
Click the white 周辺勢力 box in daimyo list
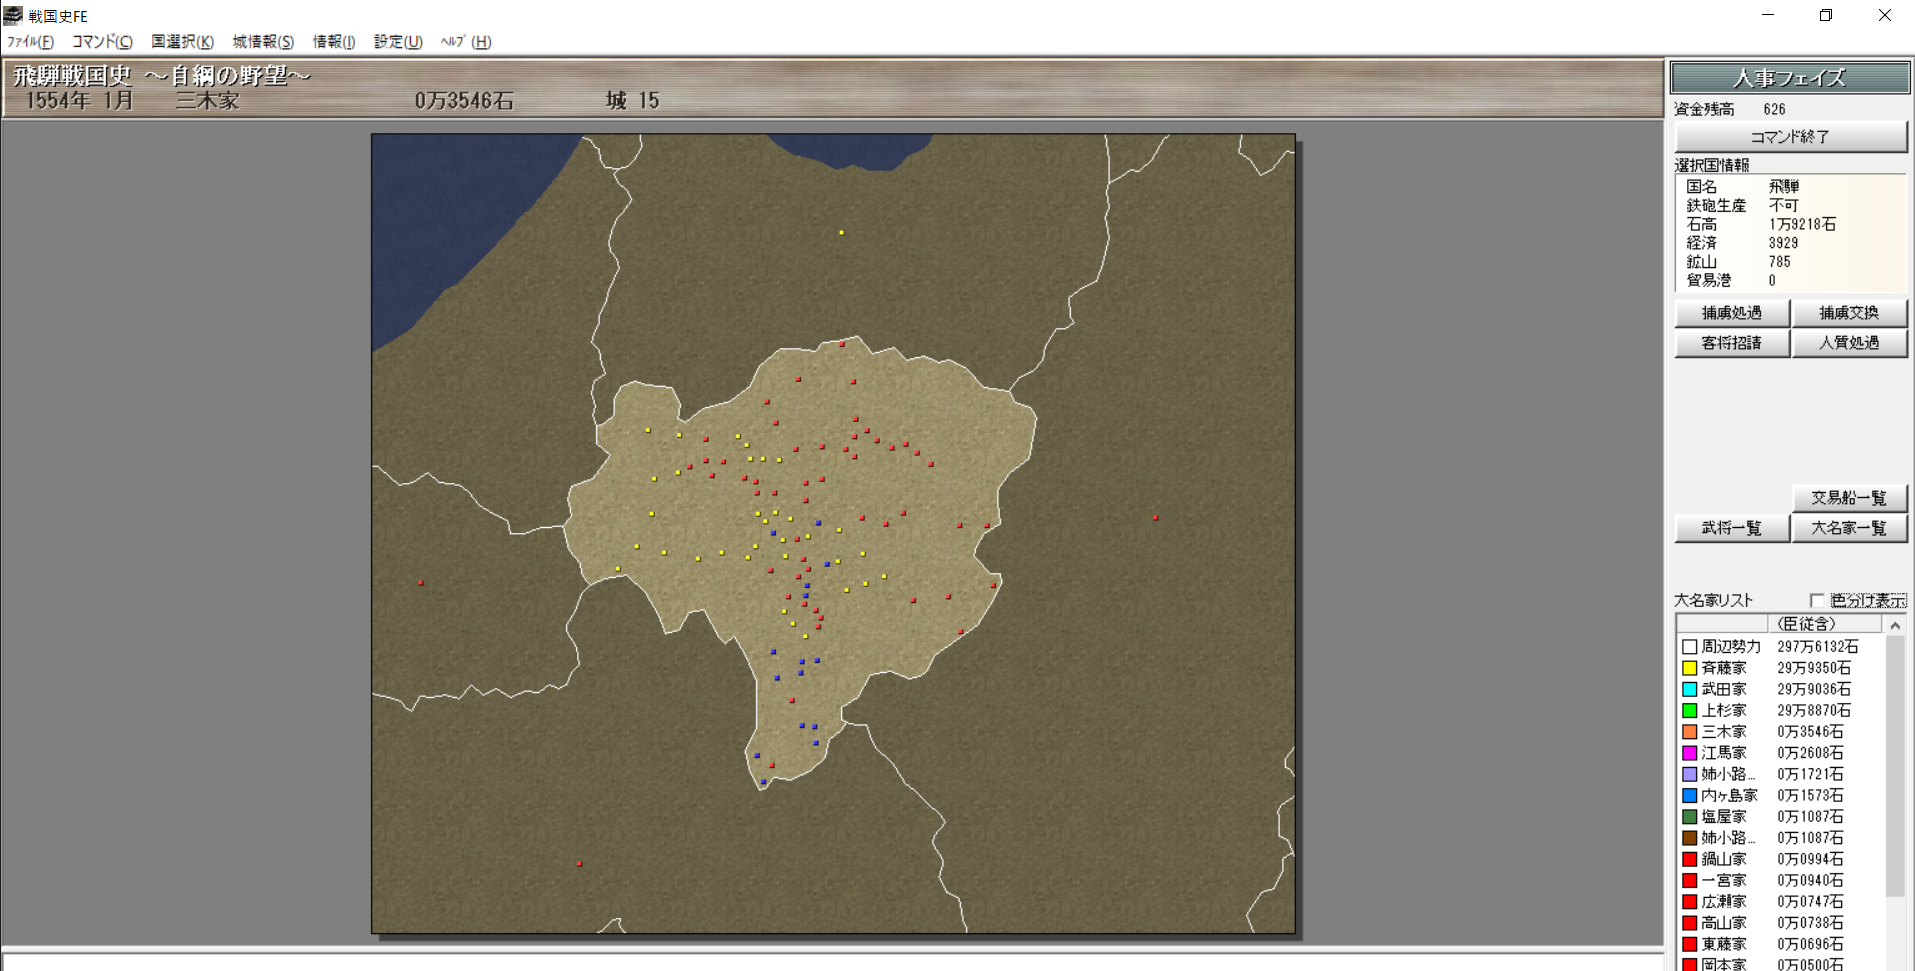(1689, 647)
